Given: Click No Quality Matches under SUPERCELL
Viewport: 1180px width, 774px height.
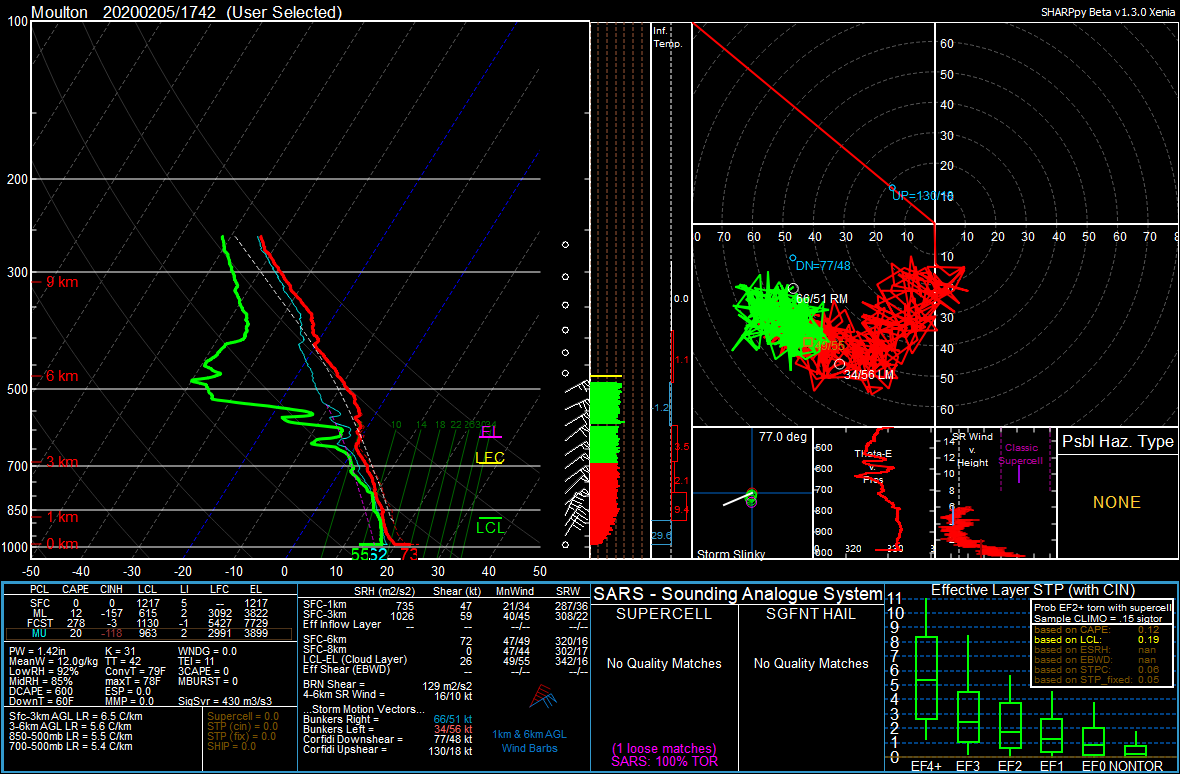Looking at the screenshot, I should pos(664,663).
